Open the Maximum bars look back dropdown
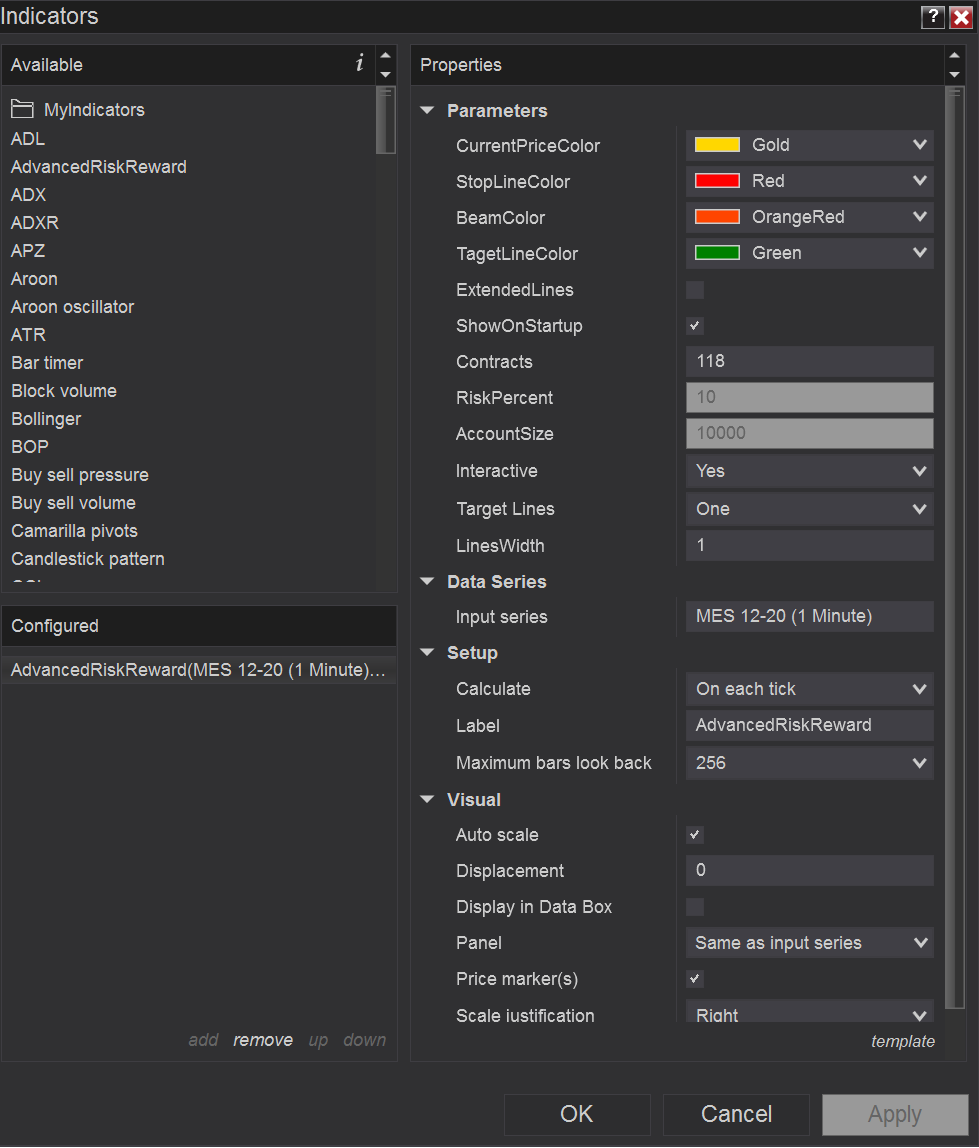Image resolution: width=979 pixels, height=1148 pixels. tap(809, 763)
